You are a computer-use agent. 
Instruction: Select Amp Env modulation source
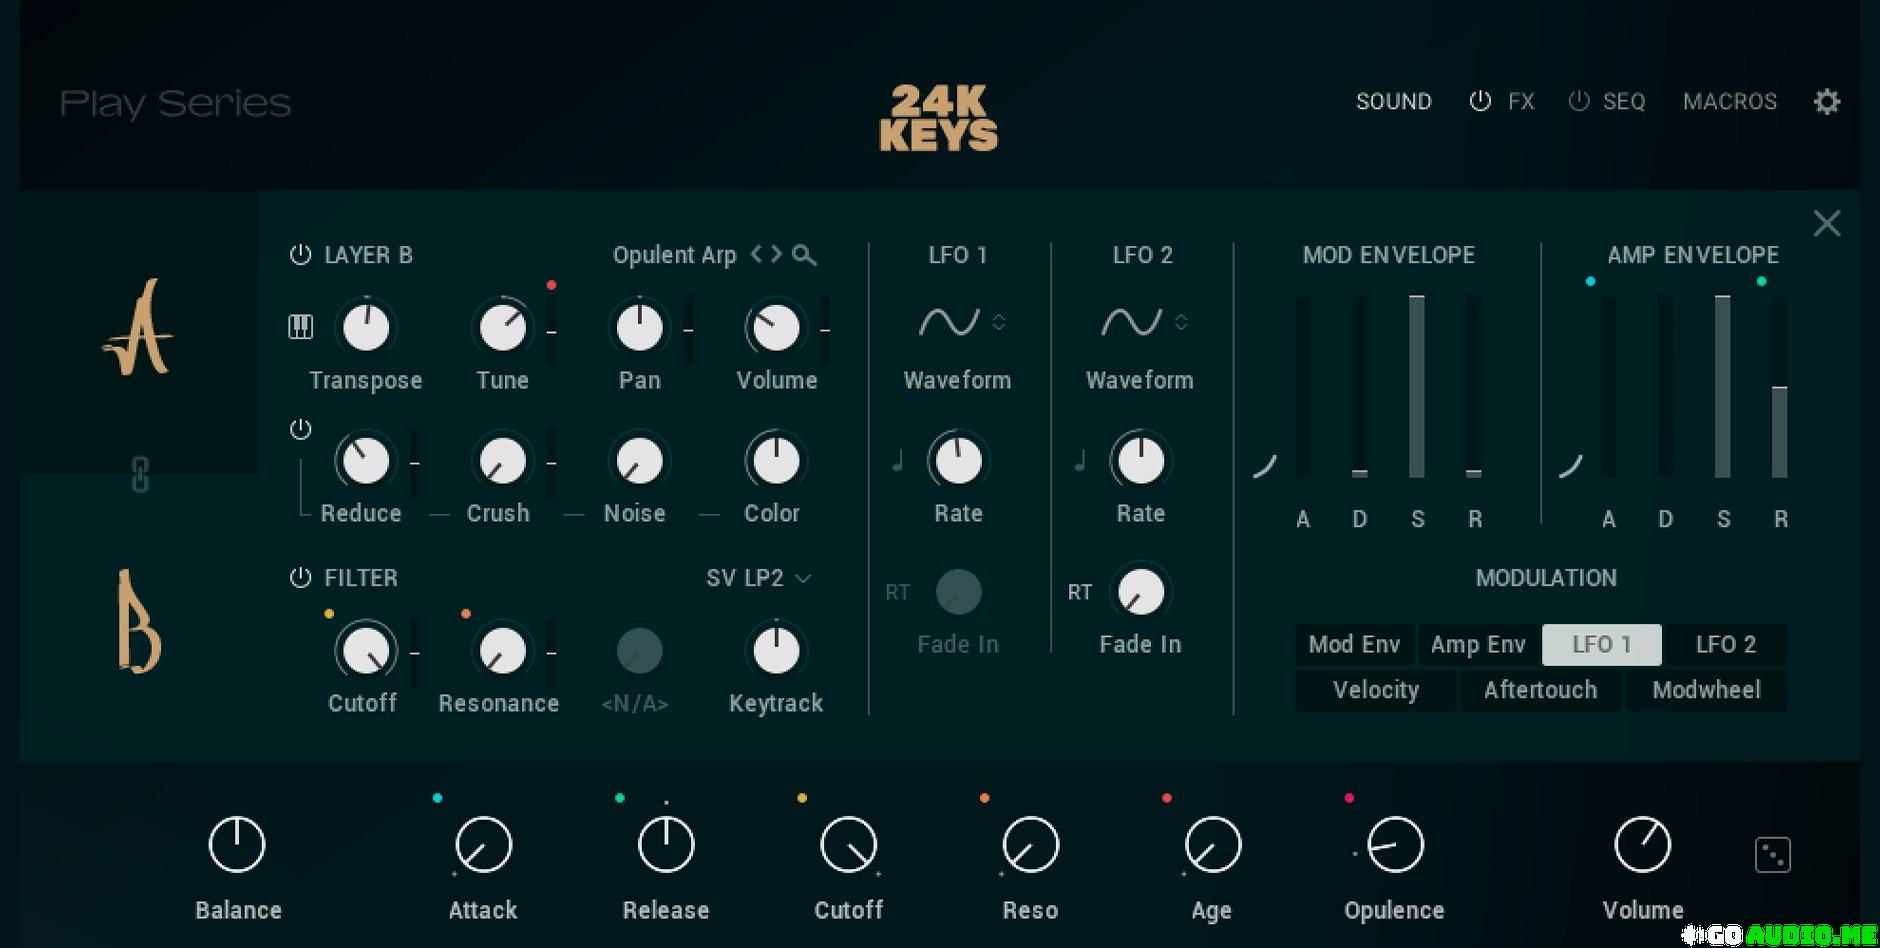click(1478, 645)
